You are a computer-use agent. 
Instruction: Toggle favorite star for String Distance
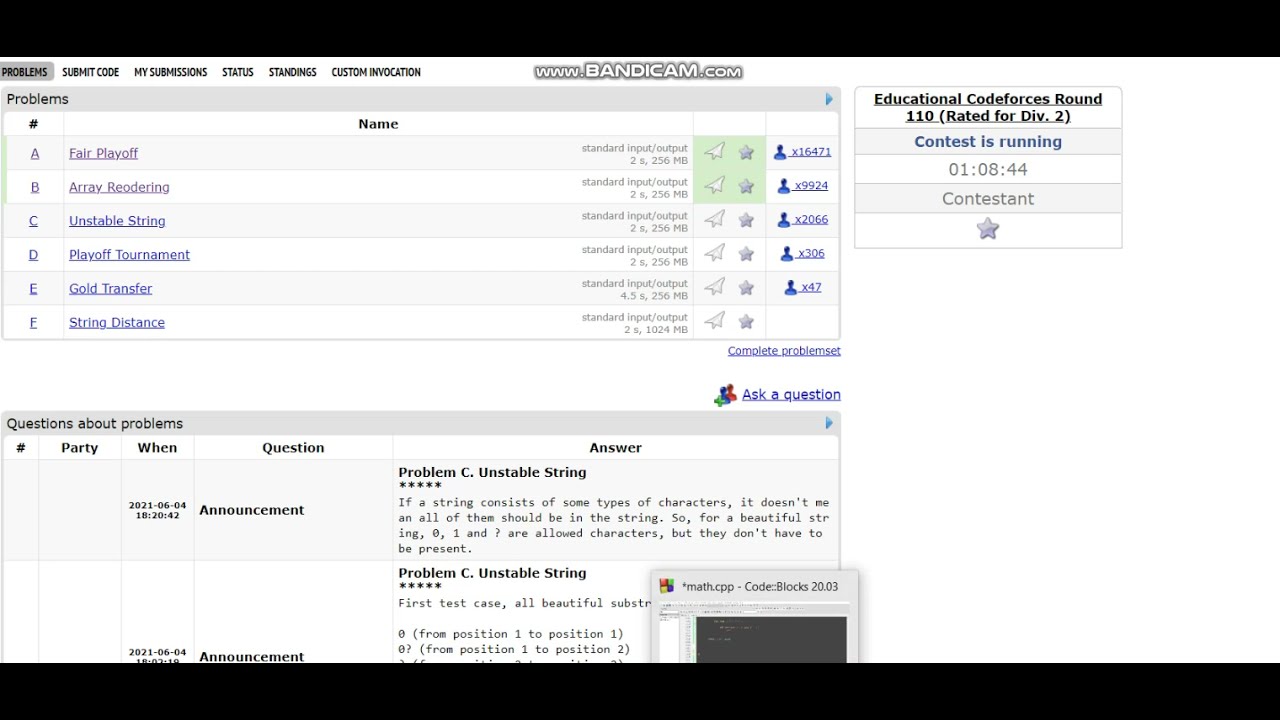point(746,322)
